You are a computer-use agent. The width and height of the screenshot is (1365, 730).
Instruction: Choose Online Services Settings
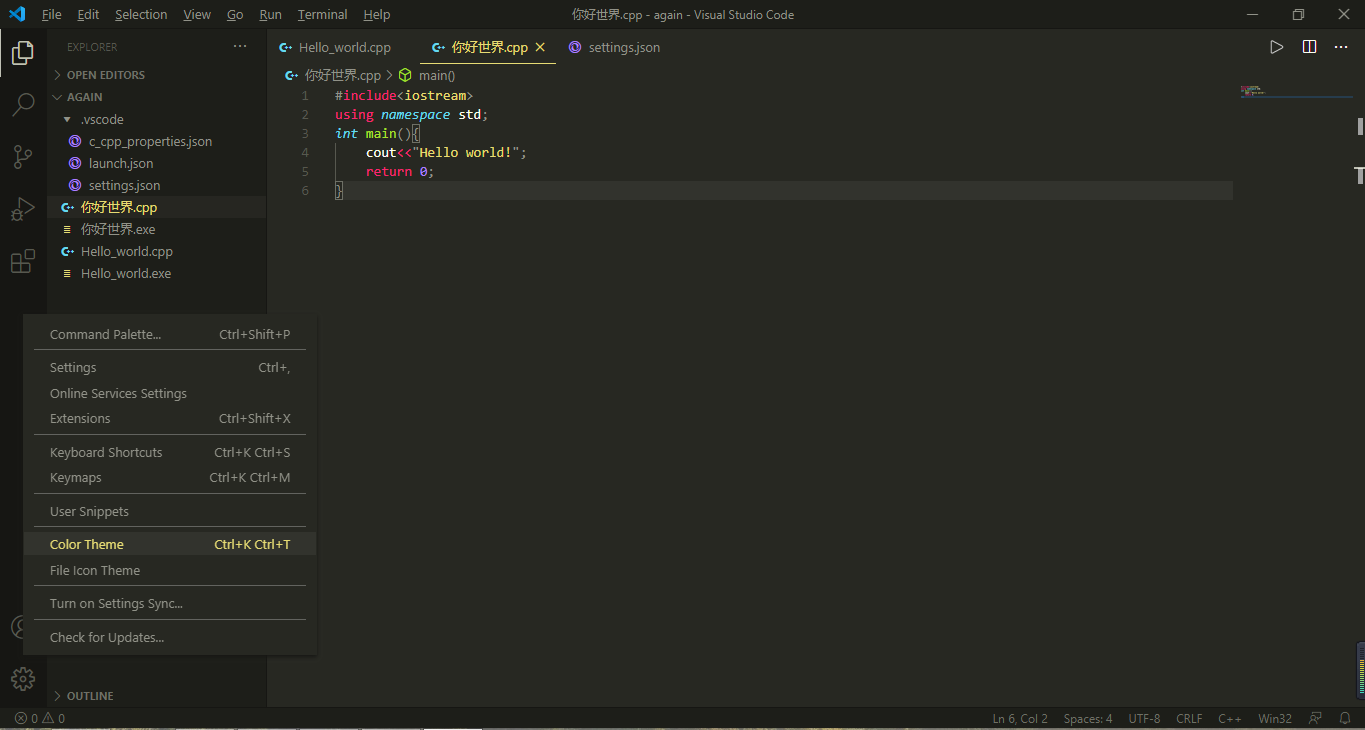pos(170,394)
